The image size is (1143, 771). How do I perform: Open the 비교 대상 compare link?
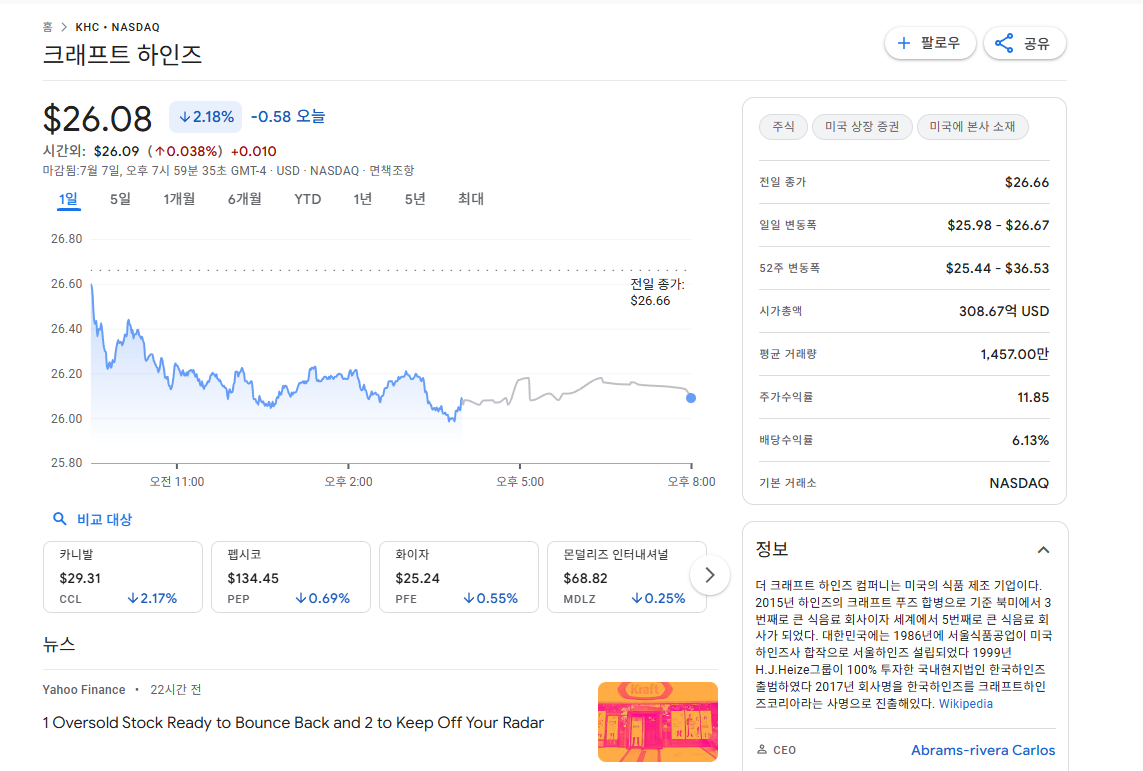[104, 520]
